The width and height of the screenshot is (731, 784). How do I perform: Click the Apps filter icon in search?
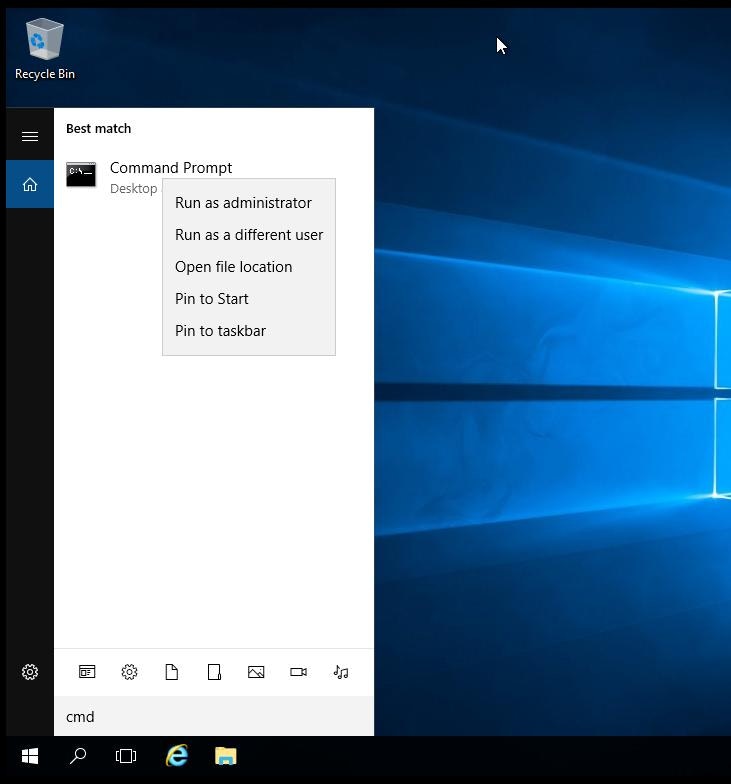(87, 672)
